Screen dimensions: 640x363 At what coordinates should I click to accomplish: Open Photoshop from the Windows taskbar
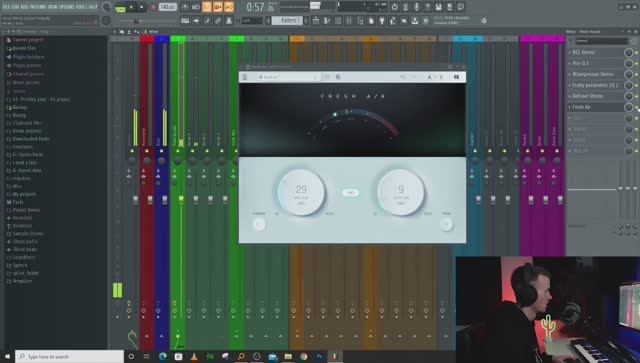[319, 356]
